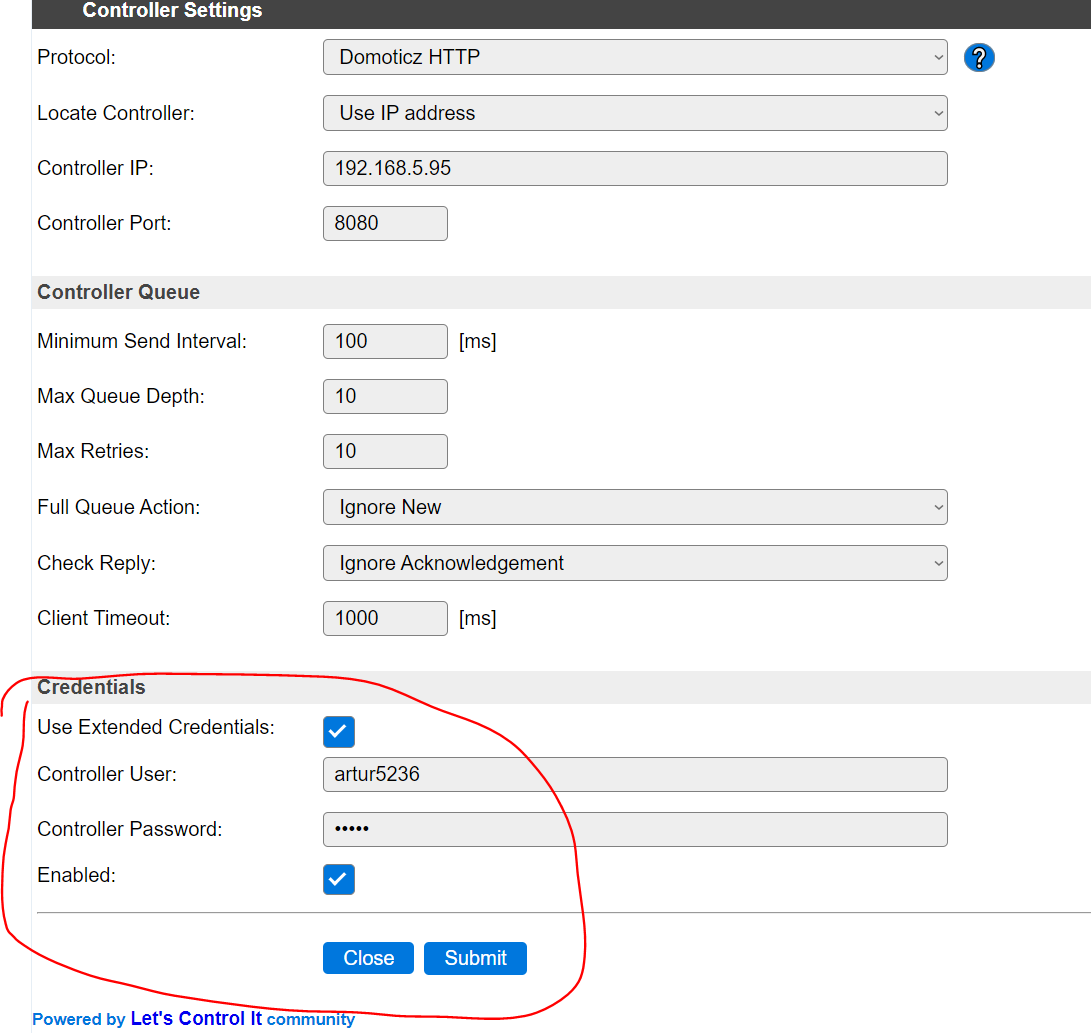Expand the Check Reply dropdown
This screenshot has height=1033, width=1091.
point(634,563)
